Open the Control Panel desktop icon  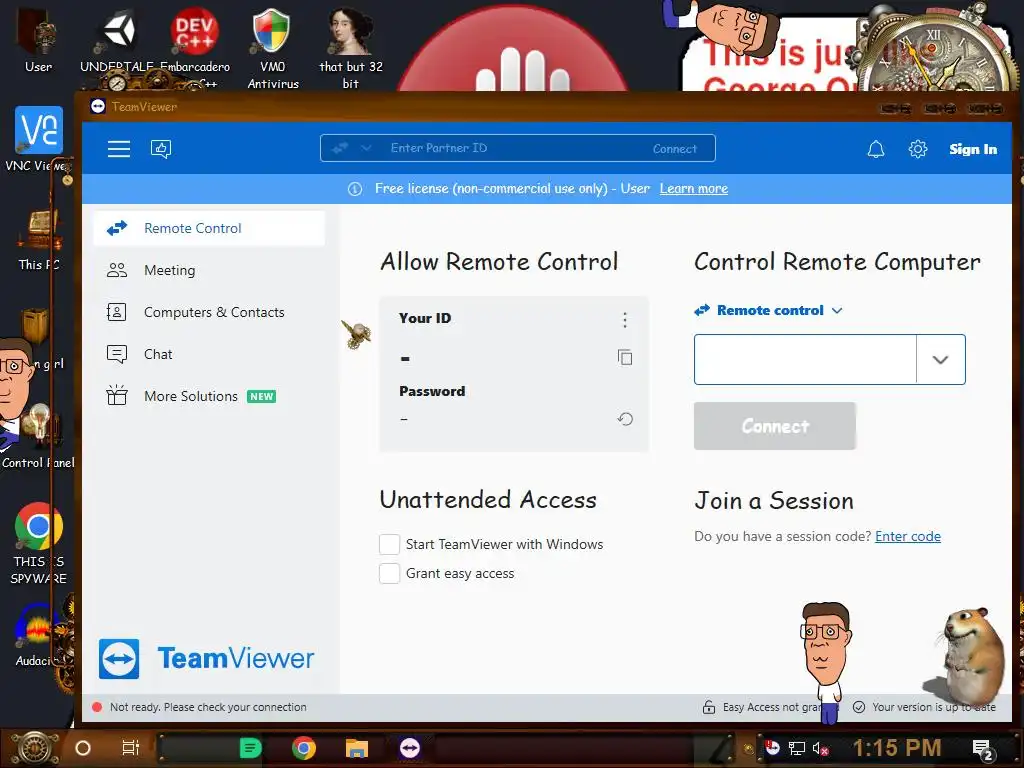[38, 436]
